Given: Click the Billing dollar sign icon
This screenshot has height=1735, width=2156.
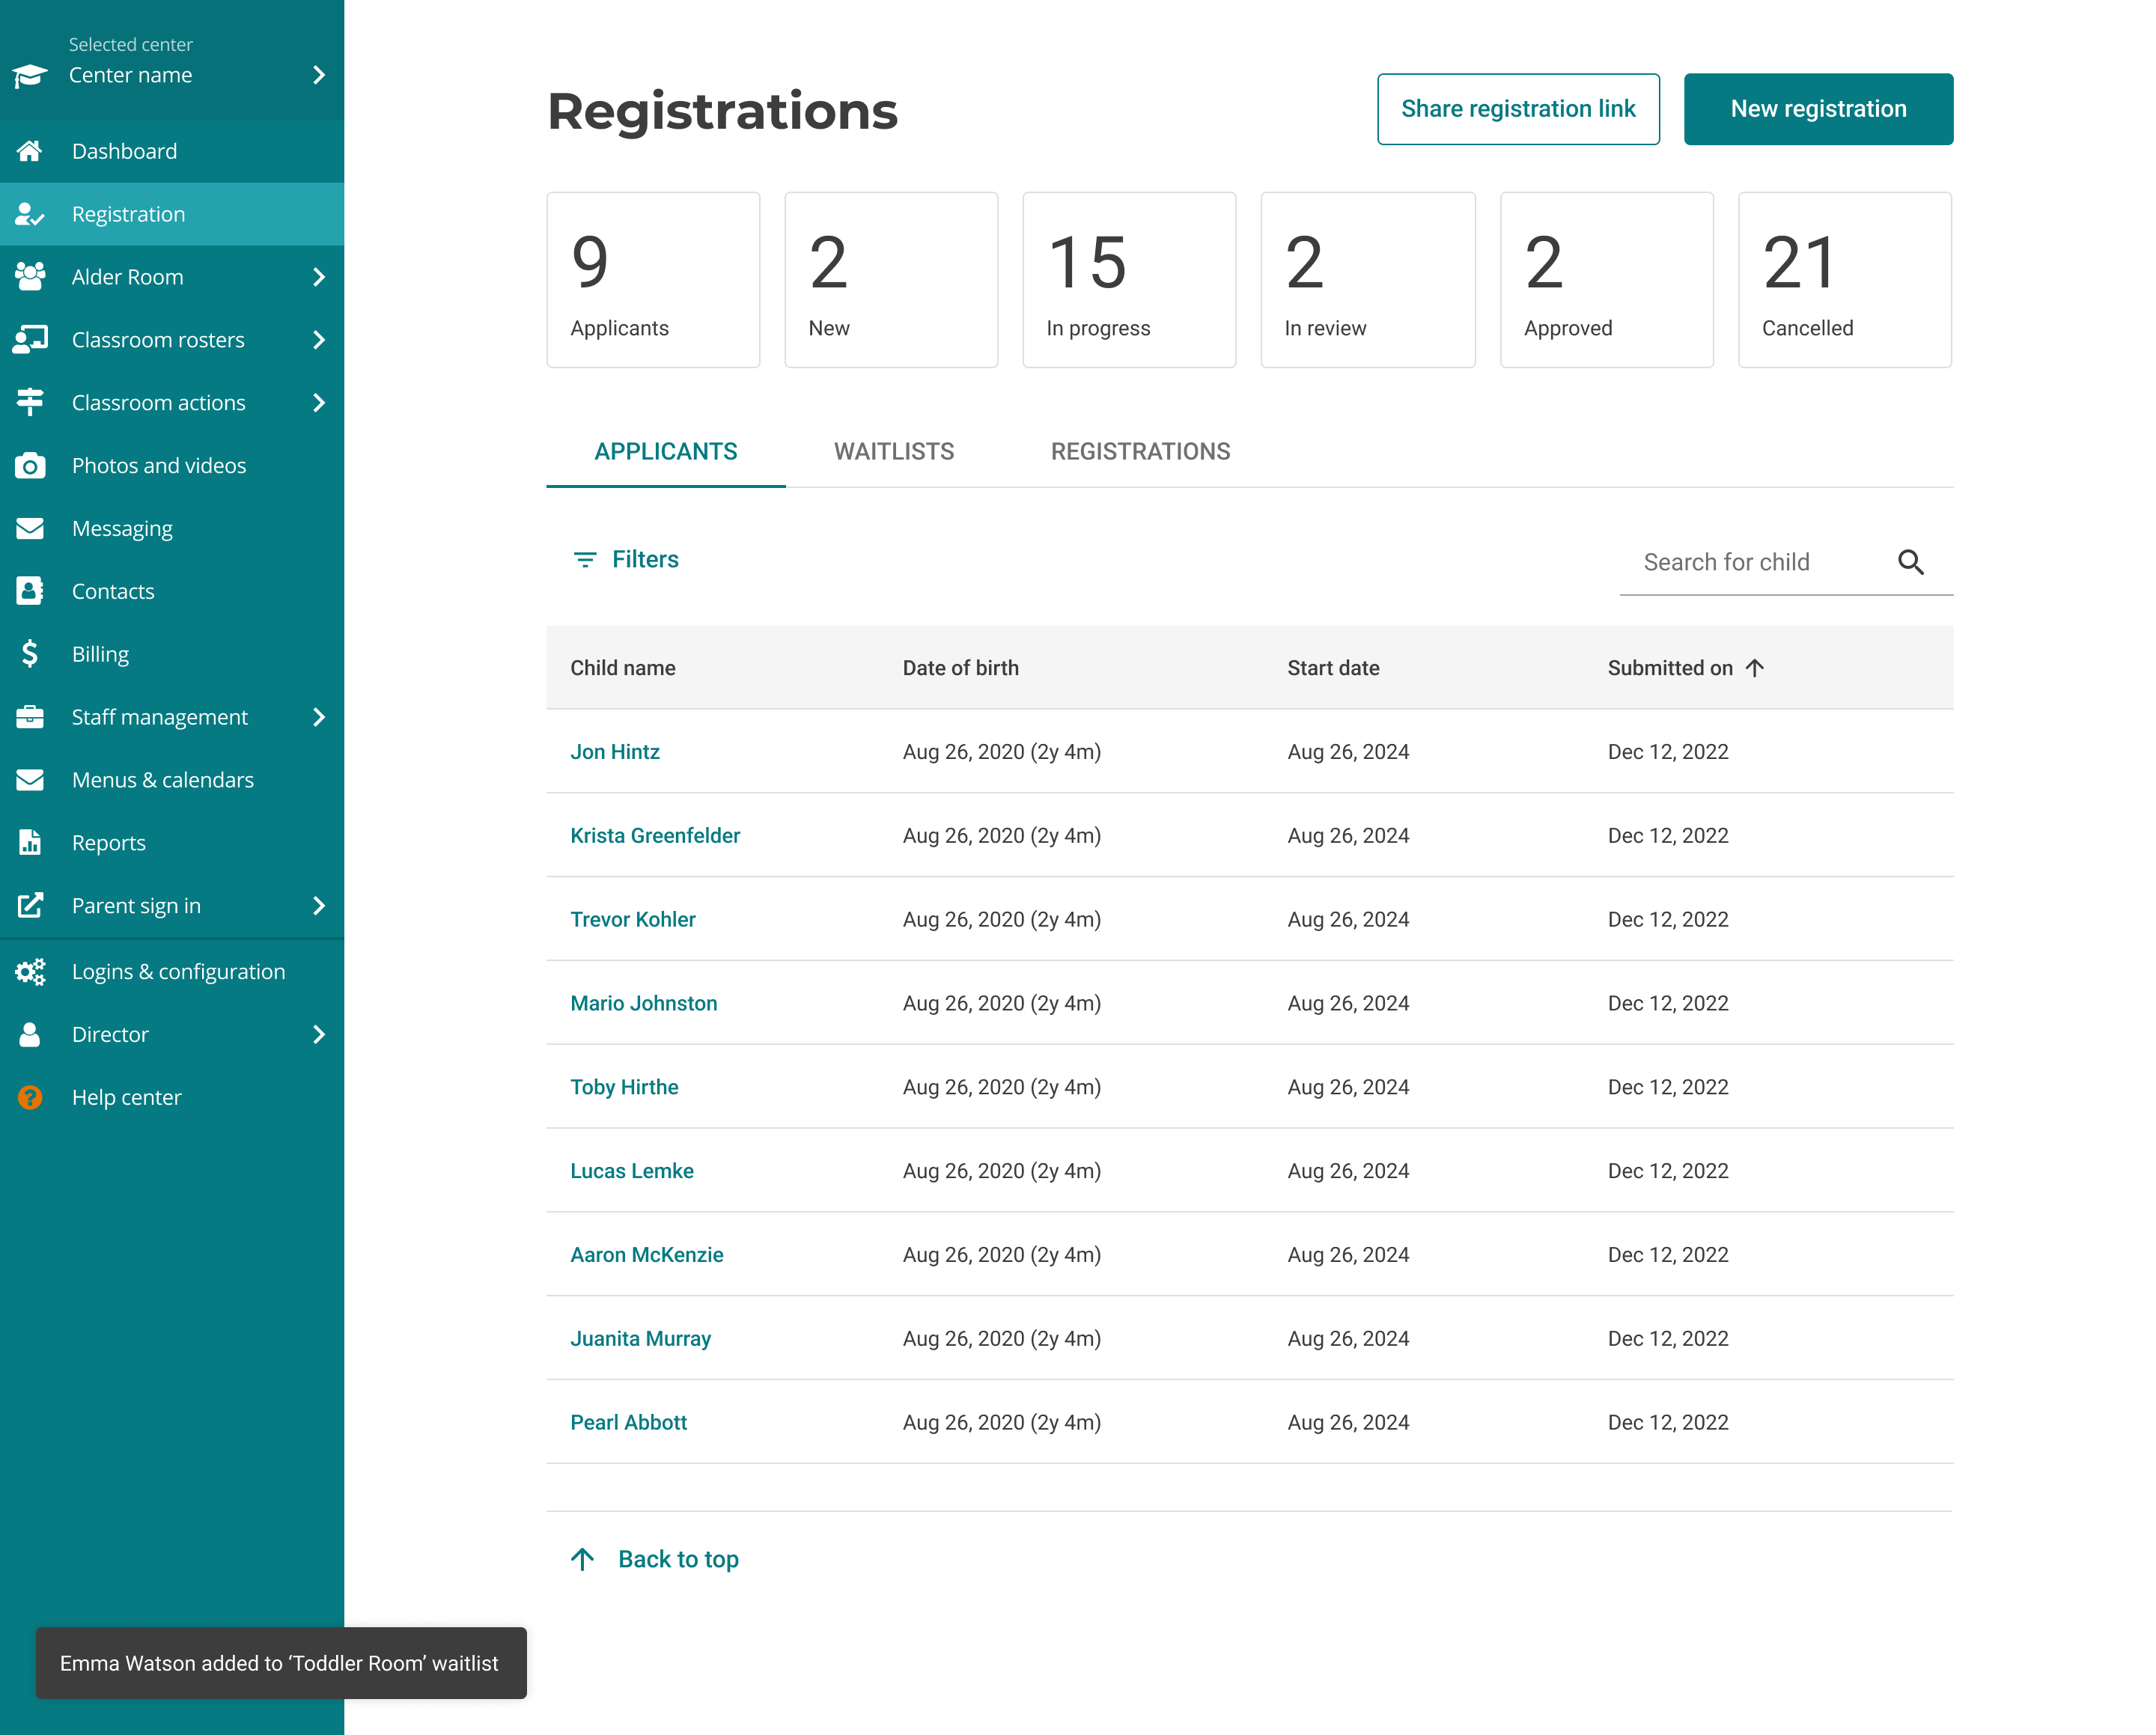Looking at the screenshot, I should pyautogui.click(x=30, y=654).
